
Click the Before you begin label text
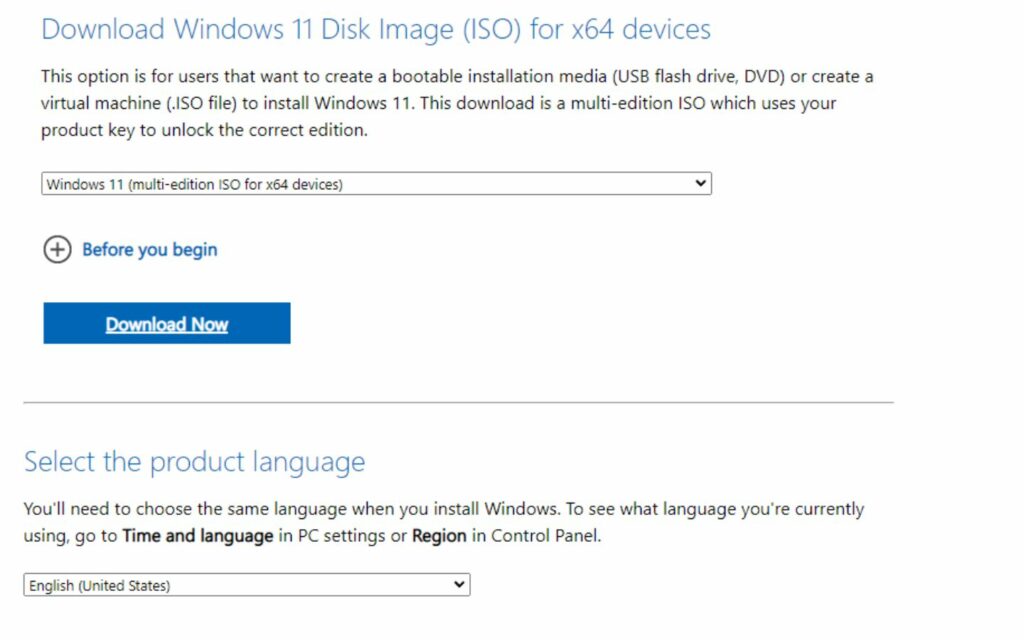149,250
